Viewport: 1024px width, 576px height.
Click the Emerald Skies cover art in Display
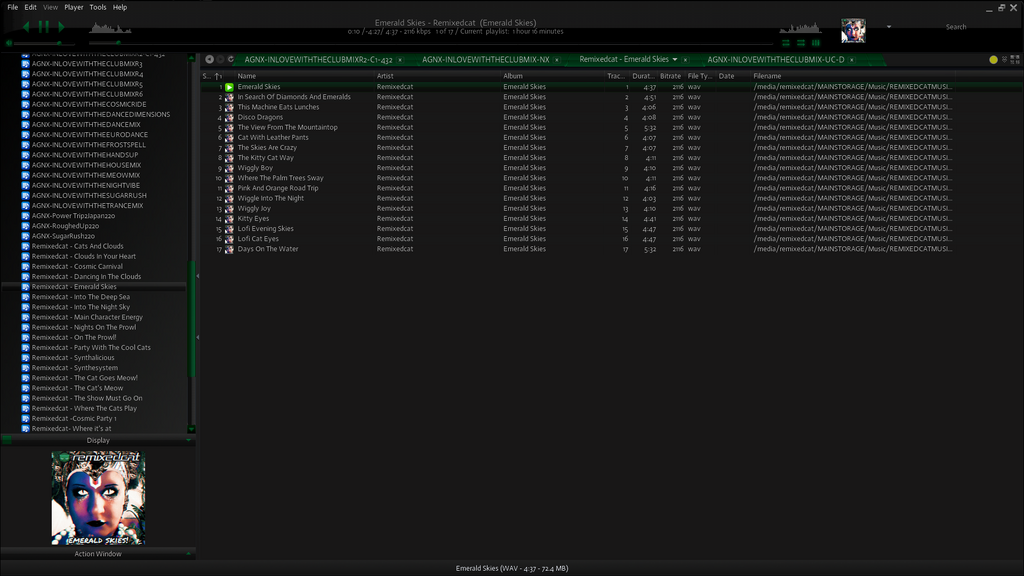98,498
